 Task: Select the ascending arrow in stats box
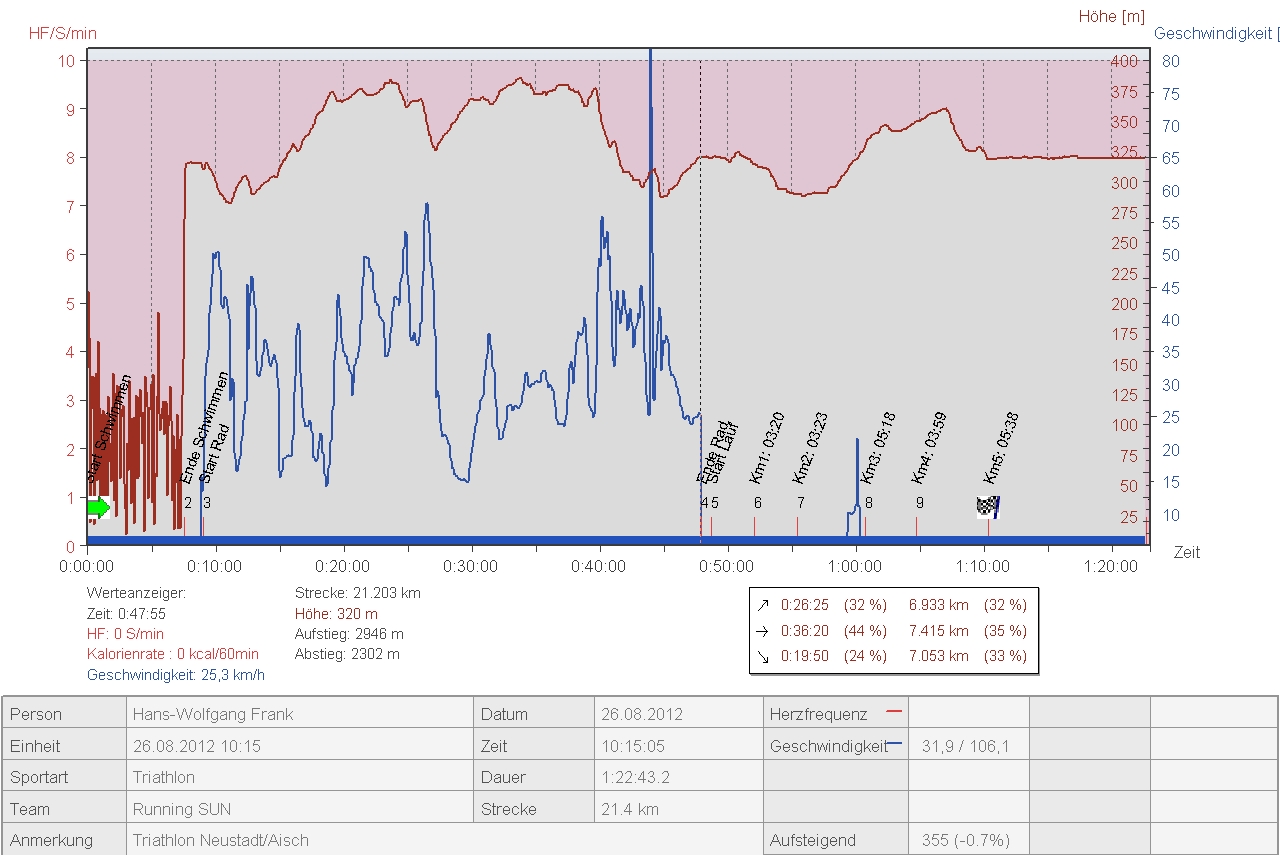click(764, 605)
